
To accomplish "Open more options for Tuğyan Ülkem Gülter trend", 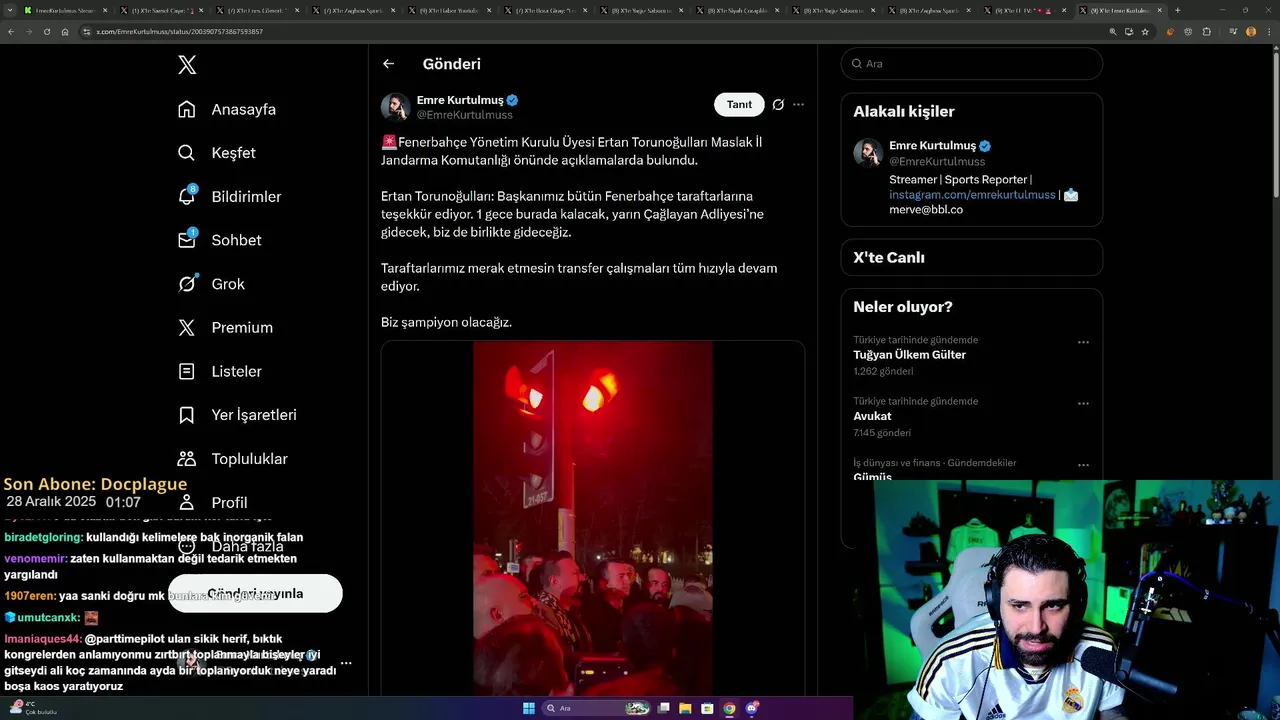I will (1083, 342).
